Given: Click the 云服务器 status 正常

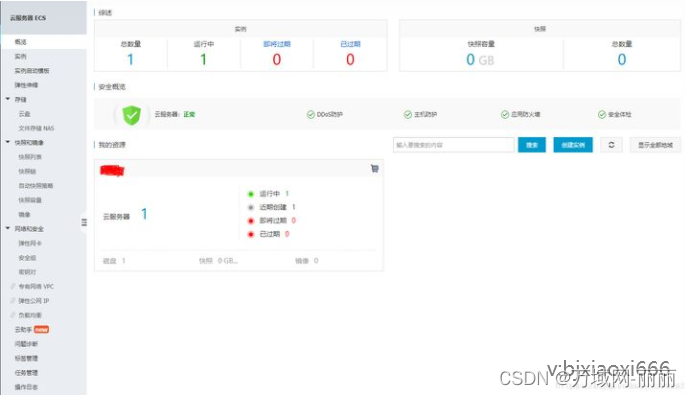Looking at the screenshot, I should click(189, 115).
